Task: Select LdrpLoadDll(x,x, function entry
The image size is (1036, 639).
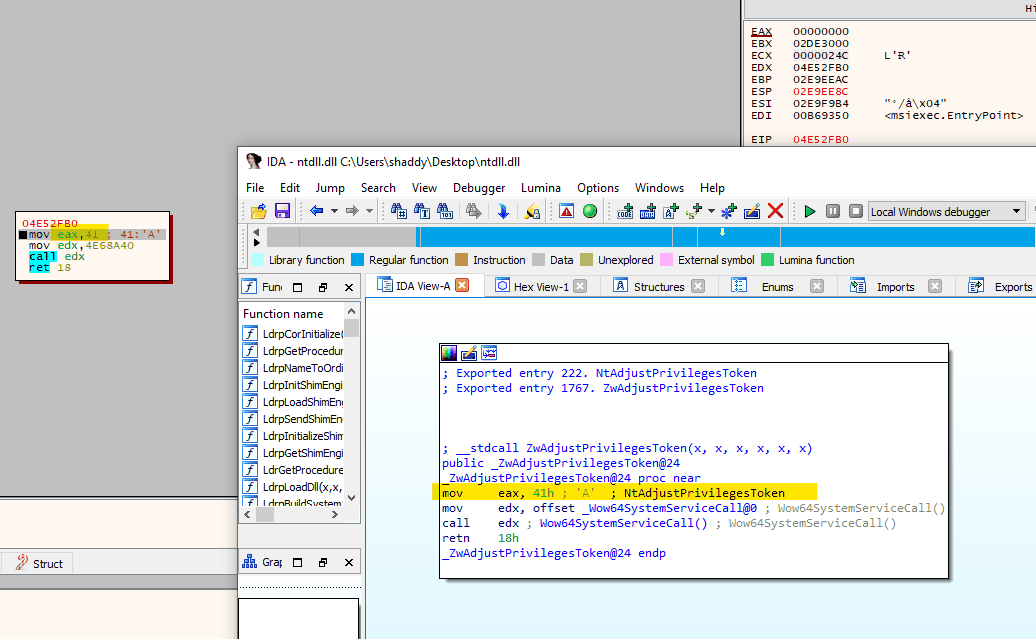Action: click(293, 487)
